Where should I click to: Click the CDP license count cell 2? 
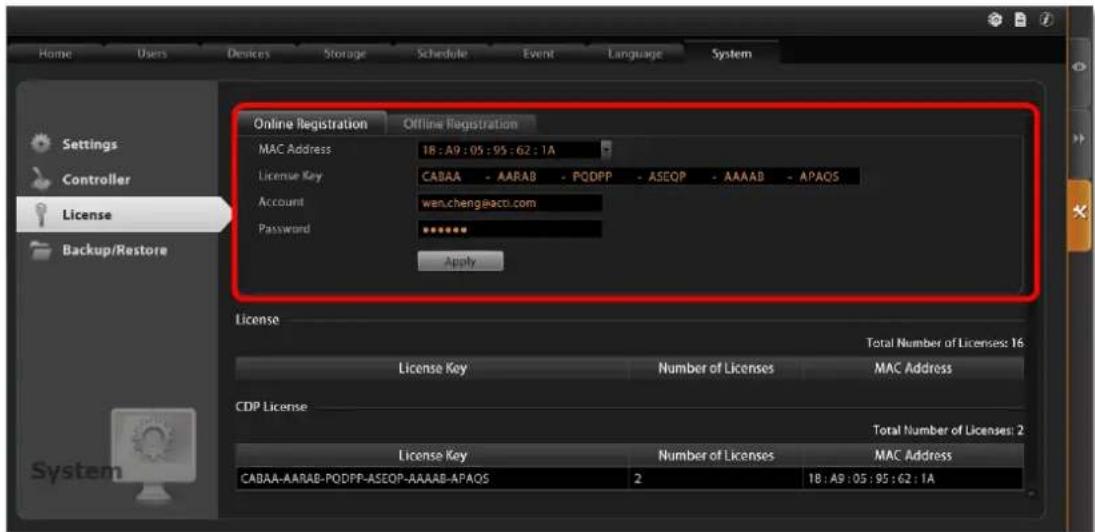(x=716, y=479)
